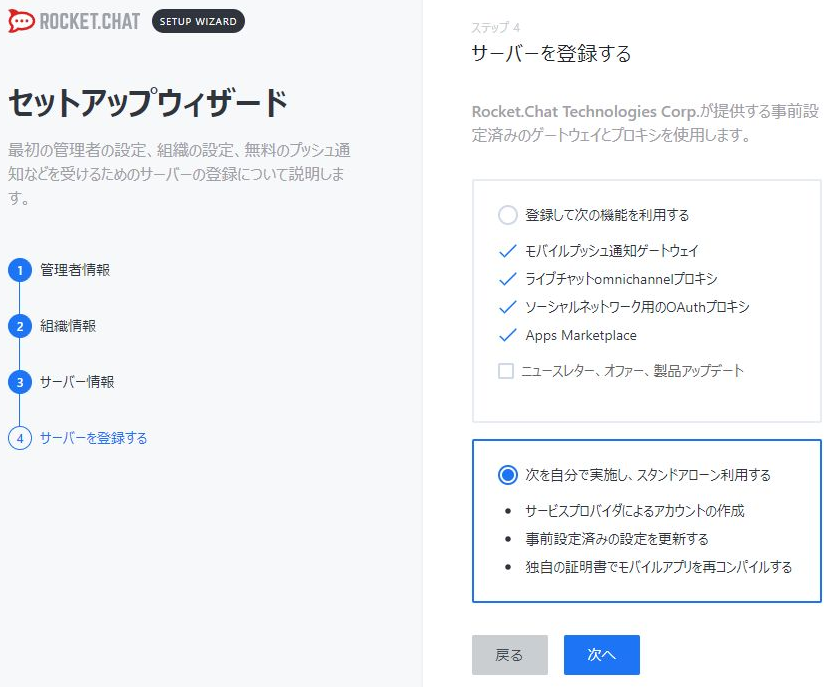Click checkmark beside ソーシャルネットワーク用のOAuthプロキシ
Image resolution: width=836 pixels, height=687 pixels.
coord(508,307)
